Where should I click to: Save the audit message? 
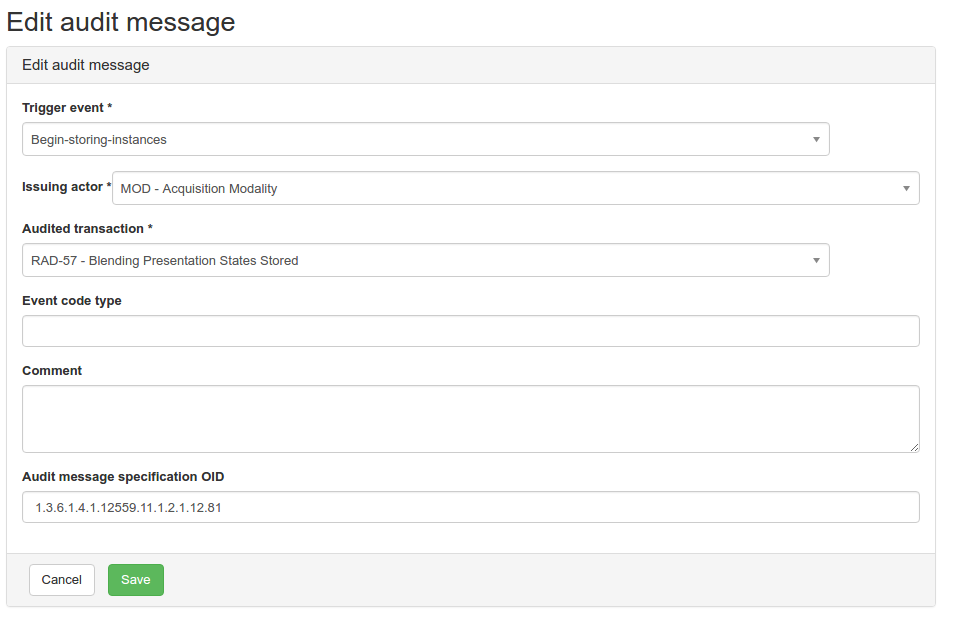click(136, 580)
